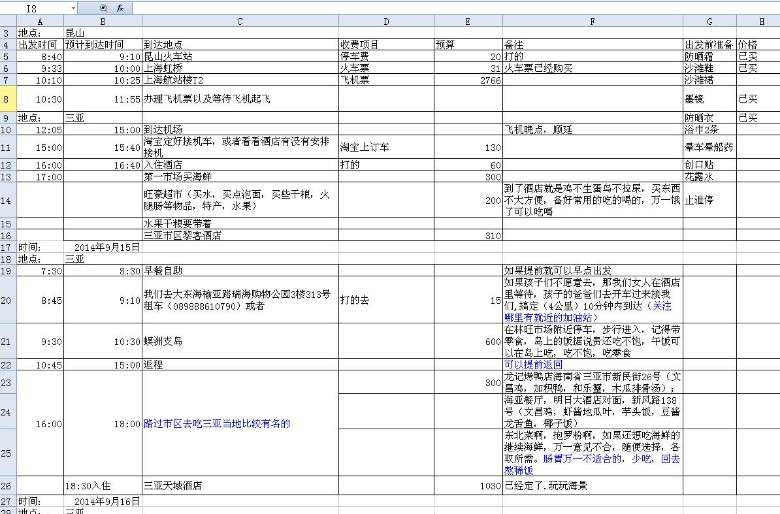Select column A header
The height and width of the screenshot is (514, 780).
pos(40,21)
